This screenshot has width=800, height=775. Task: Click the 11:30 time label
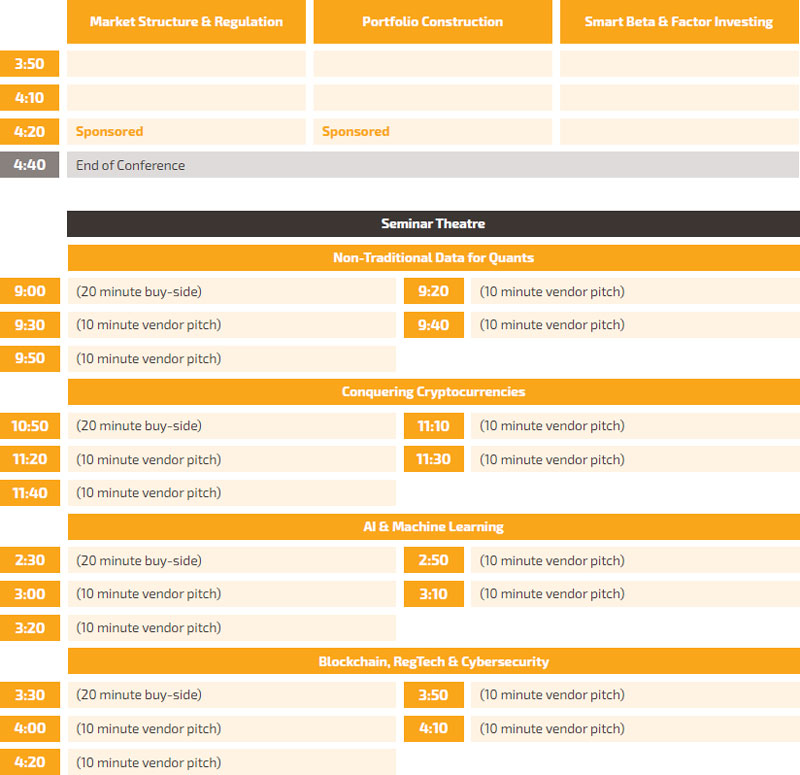coord(434,459)
